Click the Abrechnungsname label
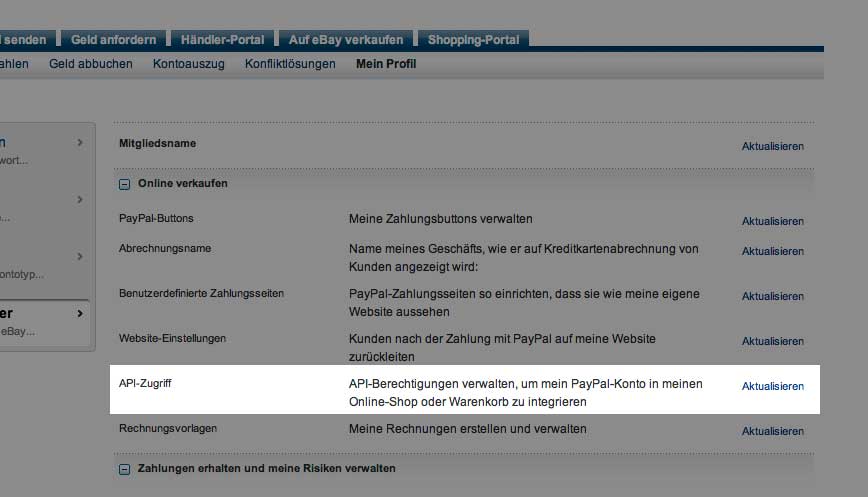 point(165,248)
